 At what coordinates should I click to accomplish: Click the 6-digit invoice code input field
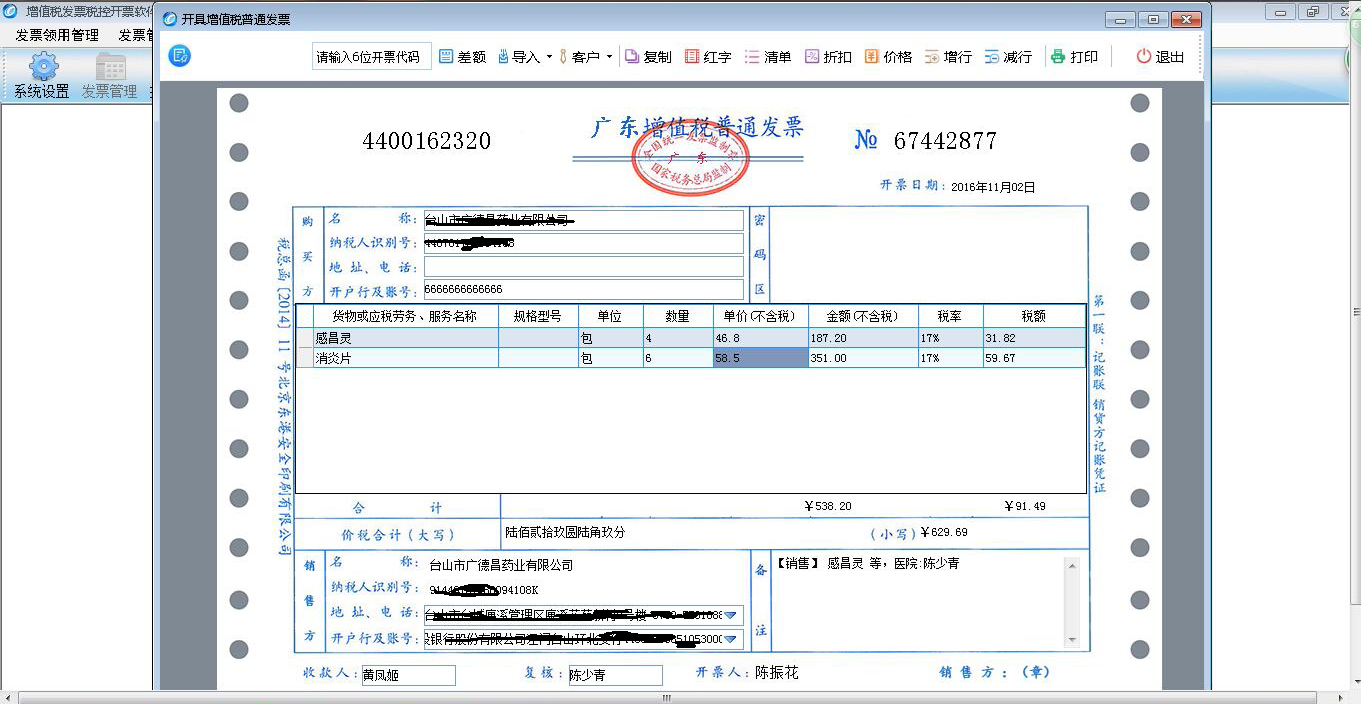pyautogui.click(x=372, y=57)
